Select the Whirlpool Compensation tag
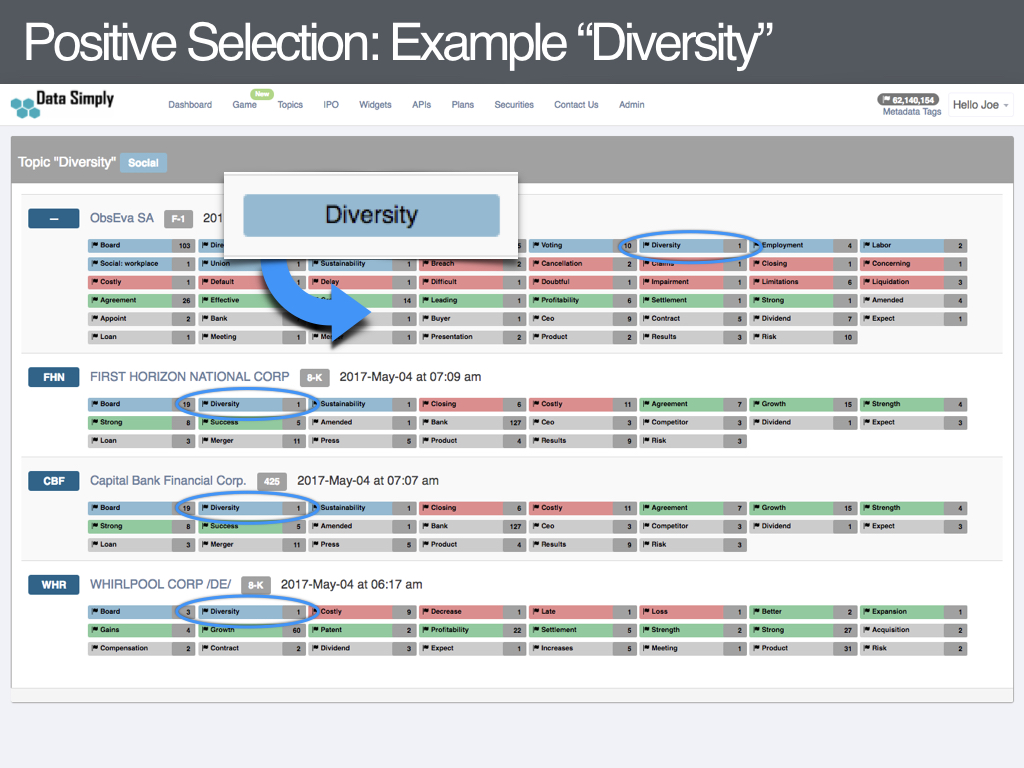Image resolution: width=1024 pixels, height=768 pixels. pyautogui.click(x=141, y=648)
